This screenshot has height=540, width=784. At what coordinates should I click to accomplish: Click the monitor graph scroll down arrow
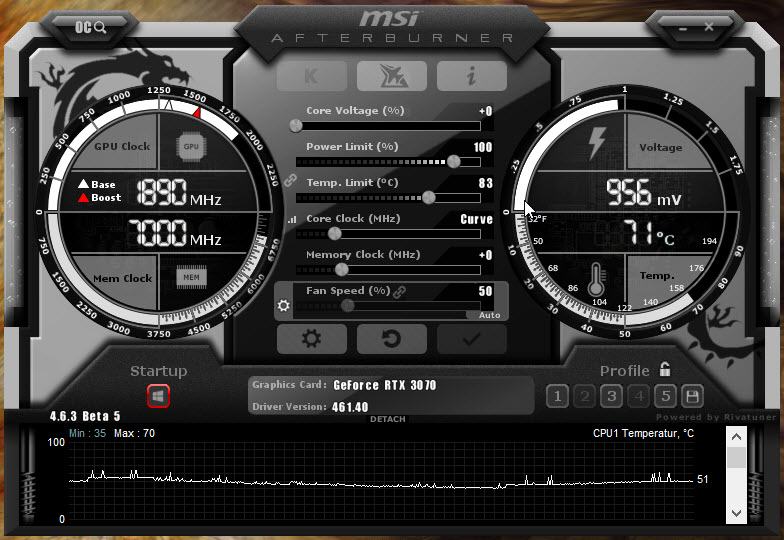point(736,513)
